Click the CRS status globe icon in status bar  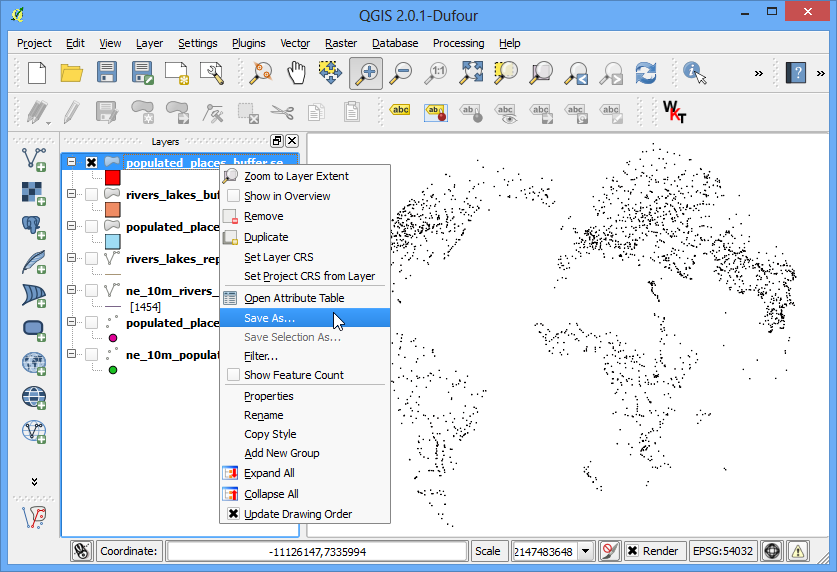coord(772,551)
